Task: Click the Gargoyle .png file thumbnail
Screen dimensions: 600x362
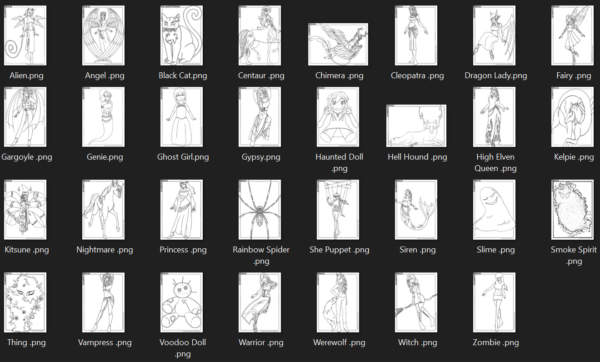Action: point(25,117)
